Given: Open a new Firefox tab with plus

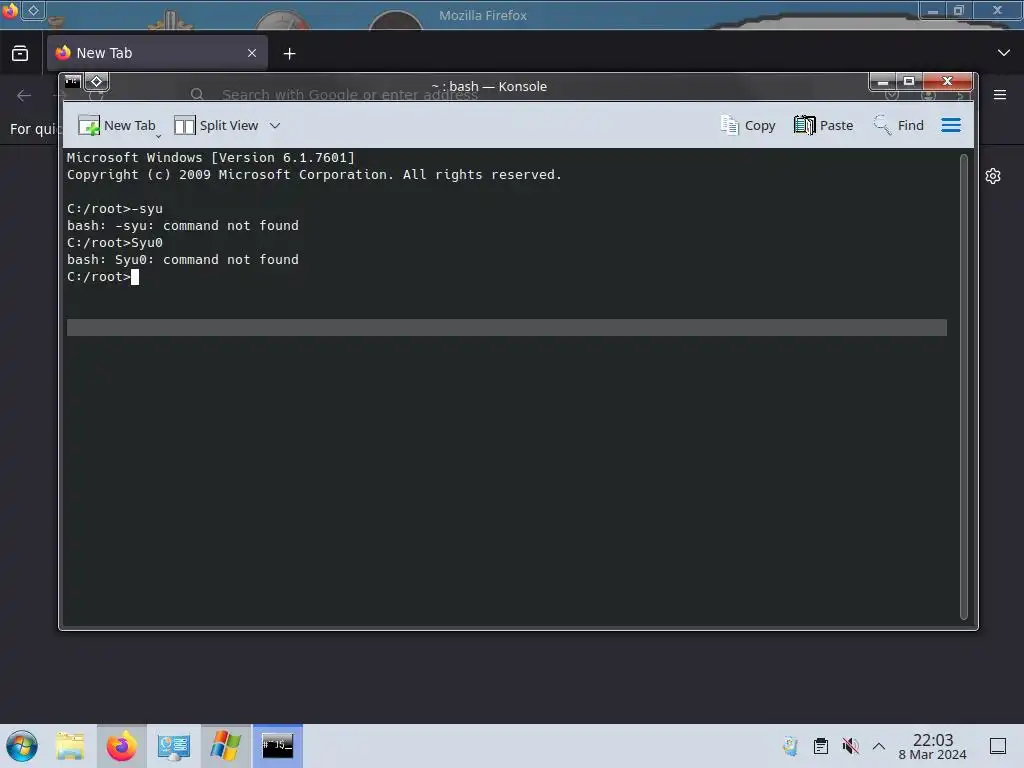Looking at the screenshot, I should [289, 54].
